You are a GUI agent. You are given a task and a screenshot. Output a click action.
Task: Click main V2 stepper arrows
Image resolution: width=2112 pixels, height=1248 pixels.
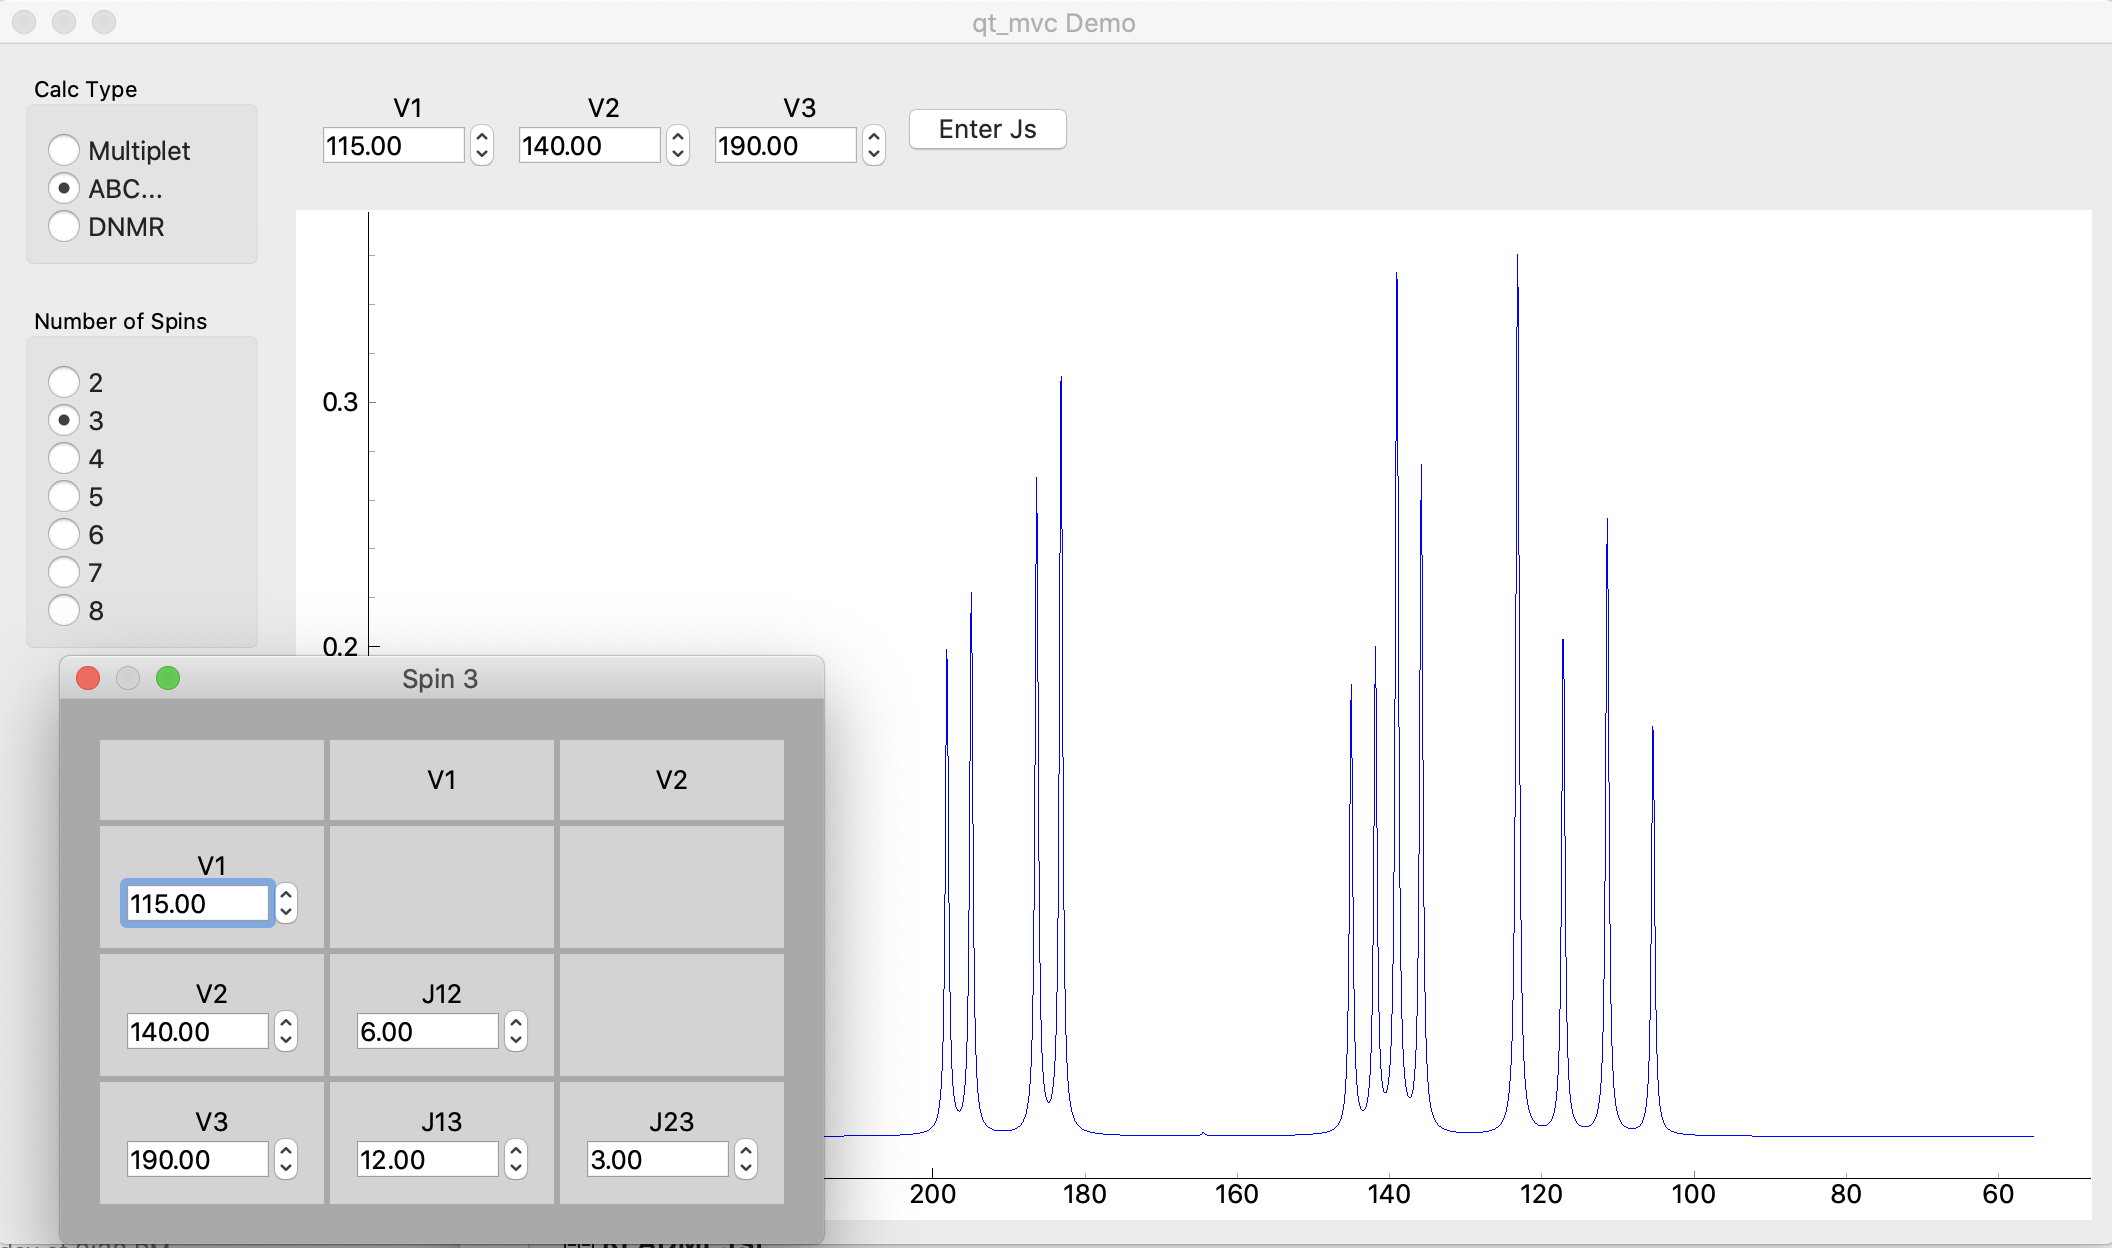(x=678, y=146)
